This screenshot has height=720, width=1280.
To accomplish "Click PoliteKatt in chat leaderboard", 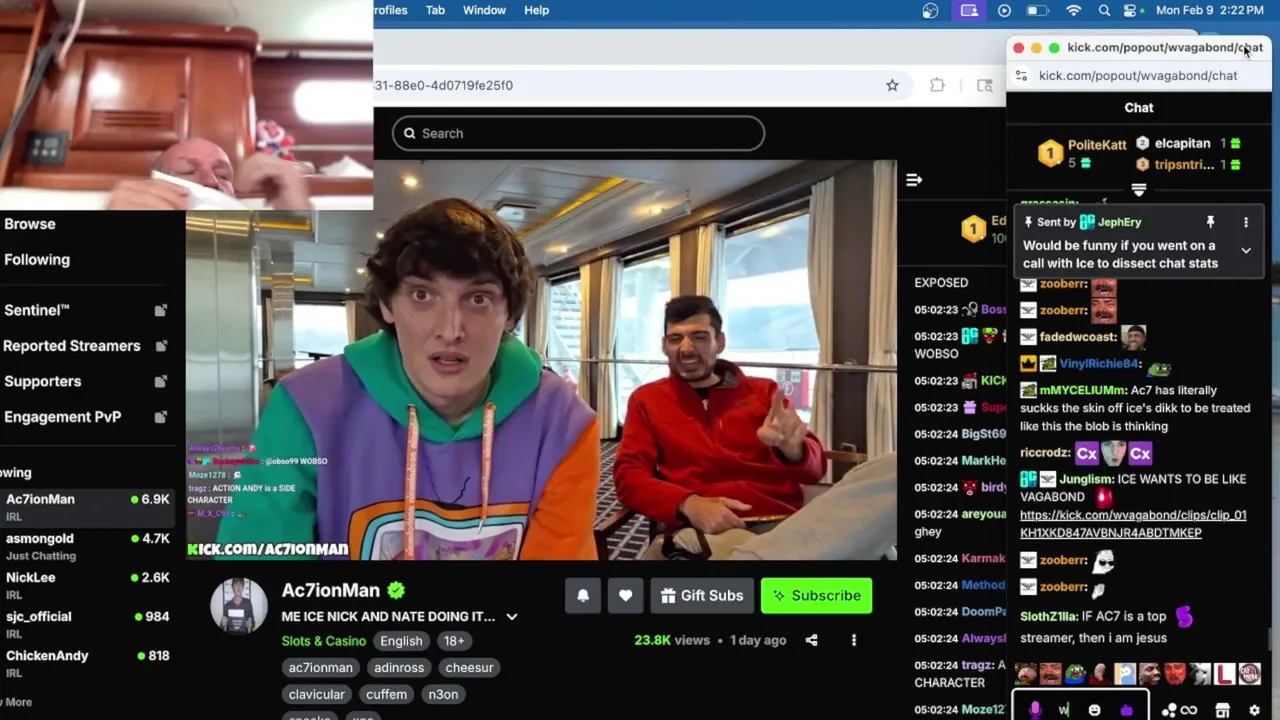I will [x=1097, y=145].
